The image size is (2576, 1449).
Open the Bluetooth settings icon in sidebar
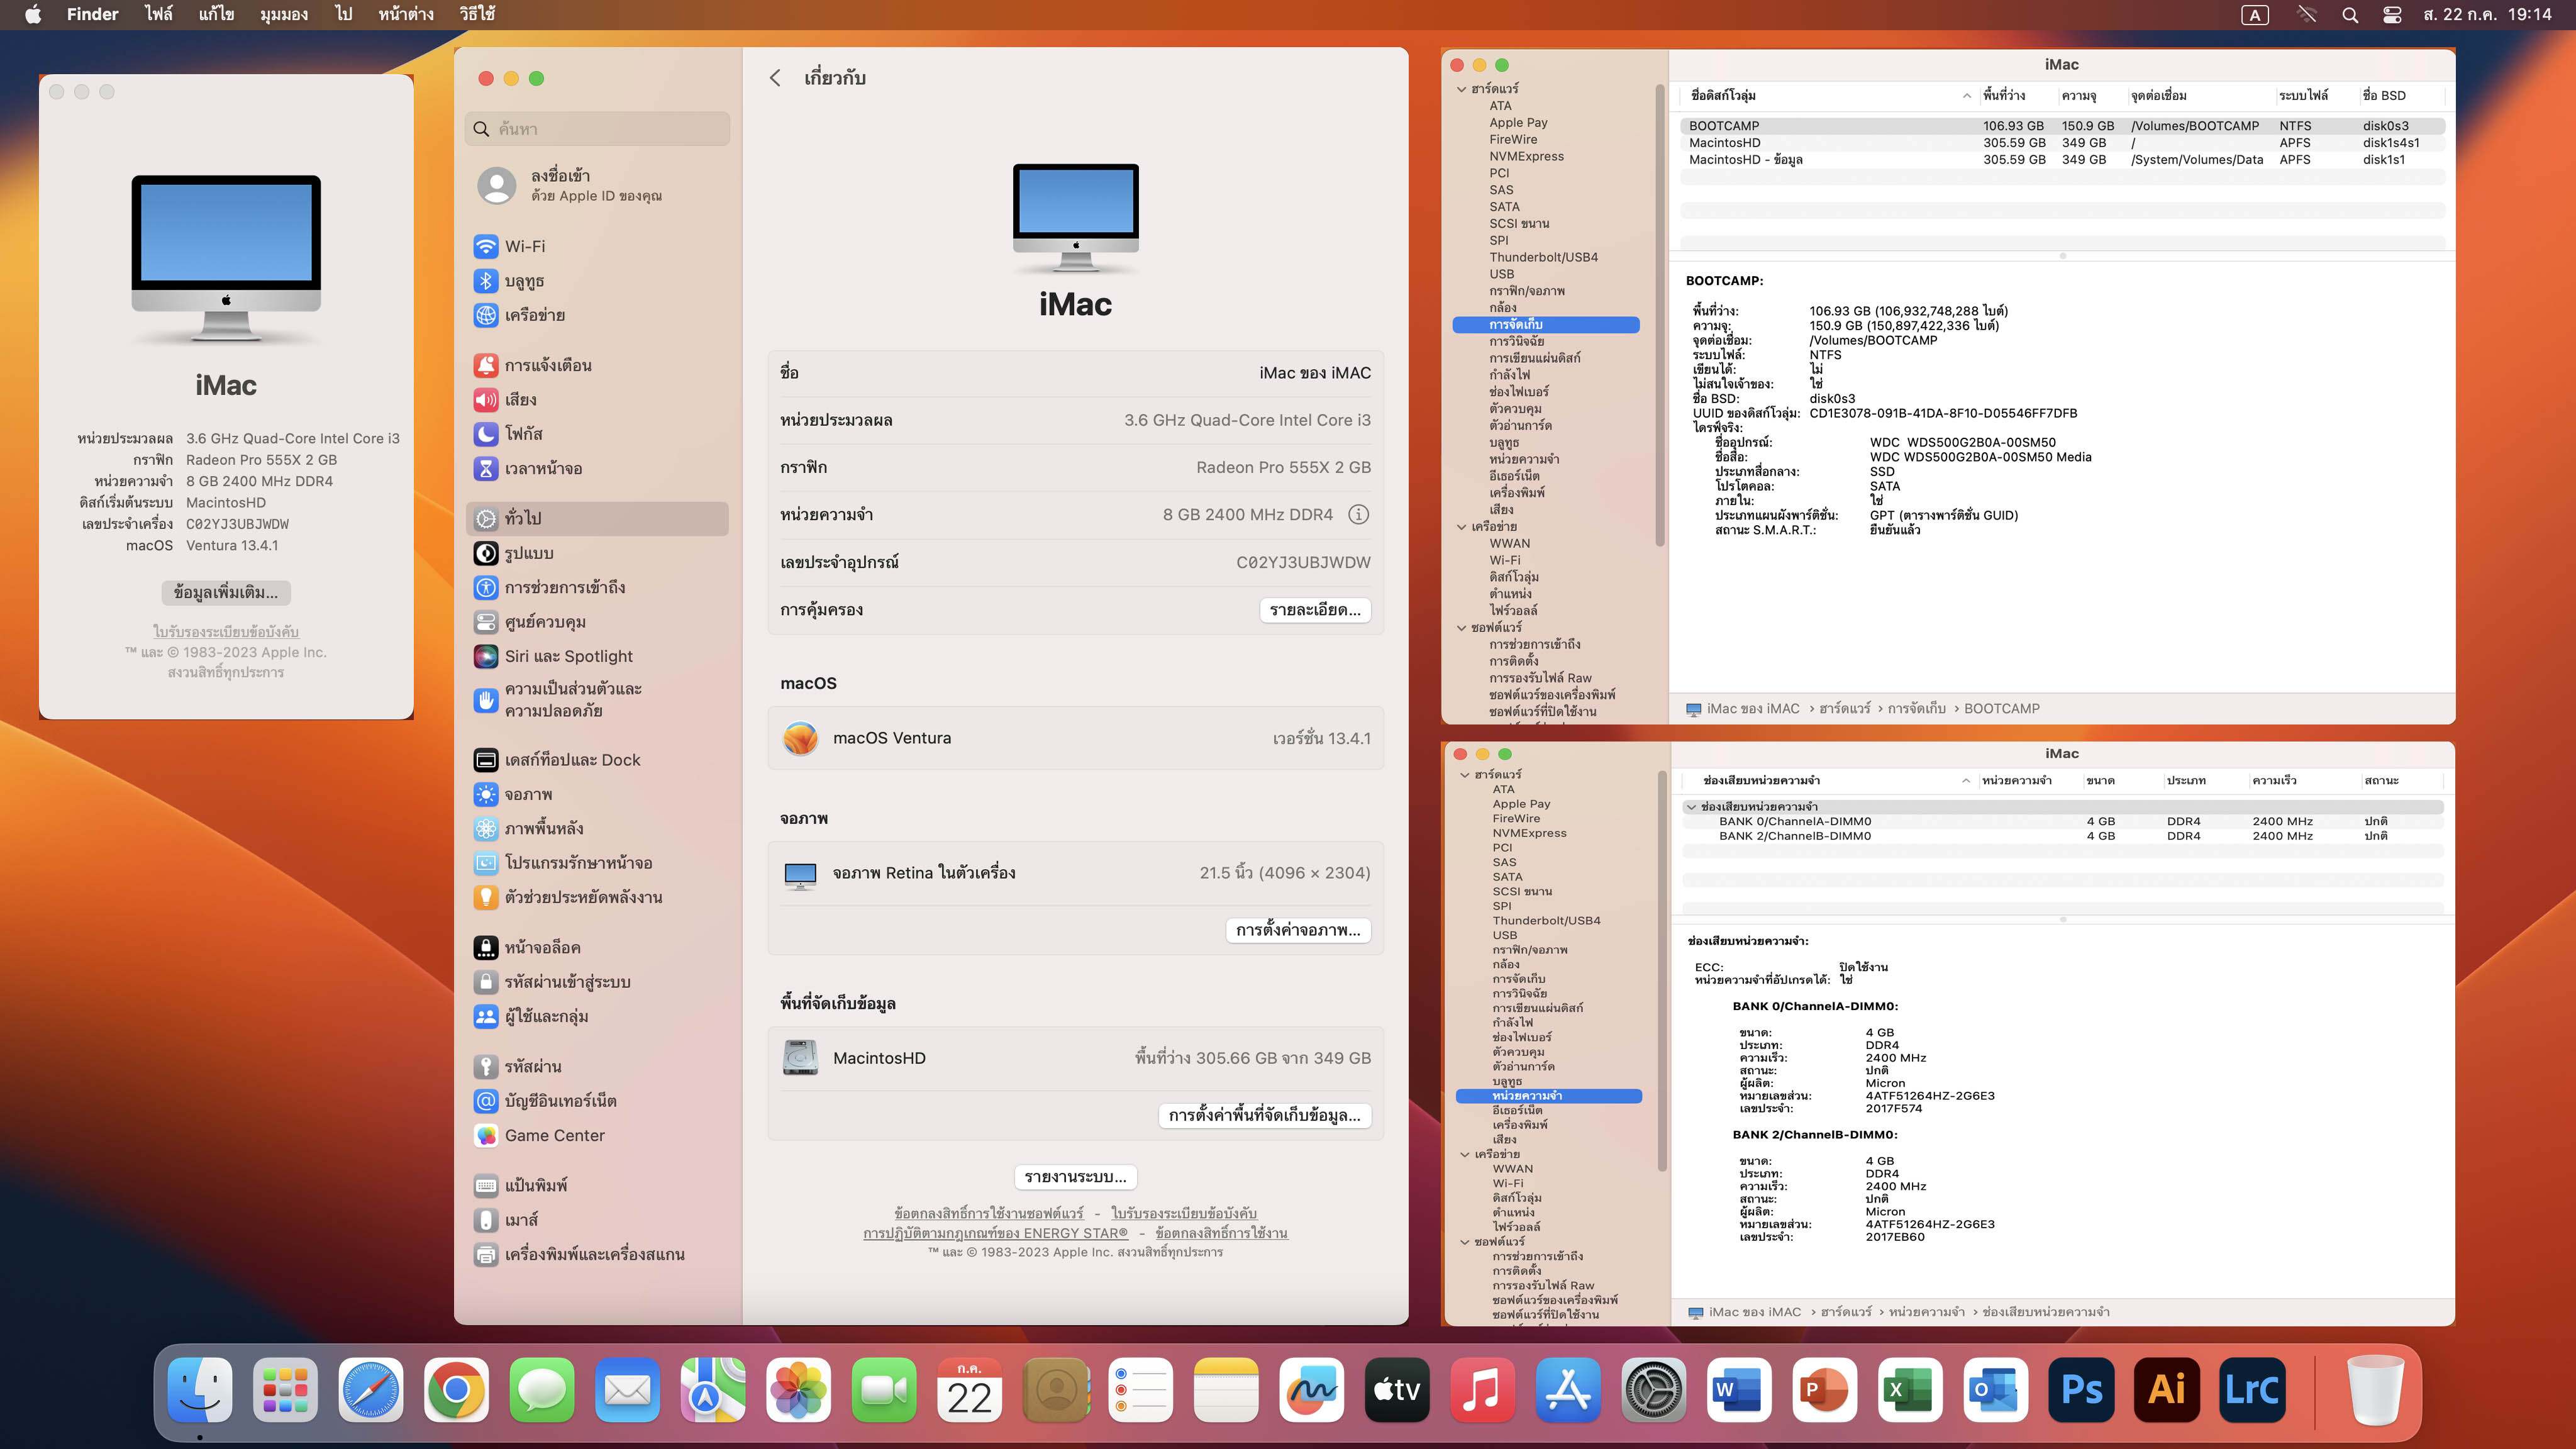486,281
